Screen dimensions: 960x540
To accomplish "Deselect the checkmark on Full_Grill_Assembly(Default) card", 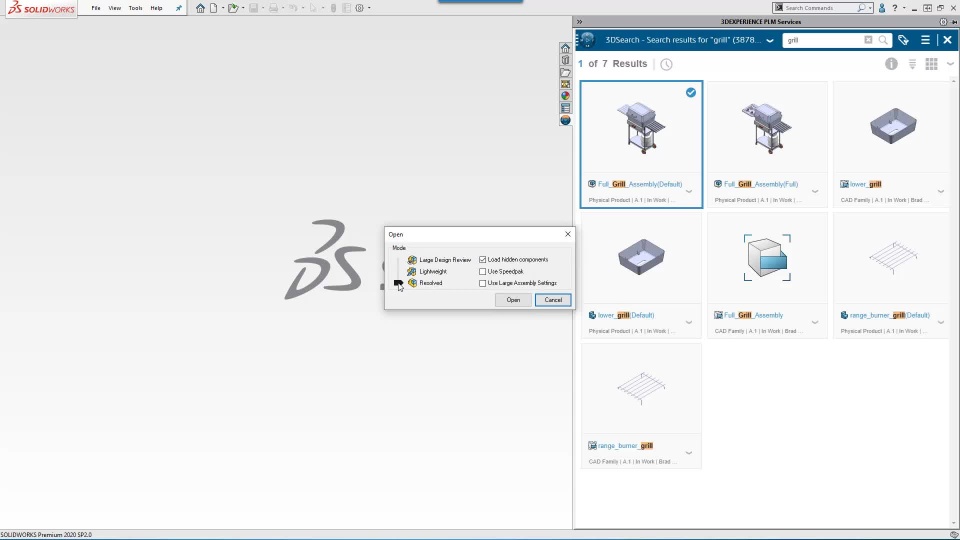I will [691, 92].
